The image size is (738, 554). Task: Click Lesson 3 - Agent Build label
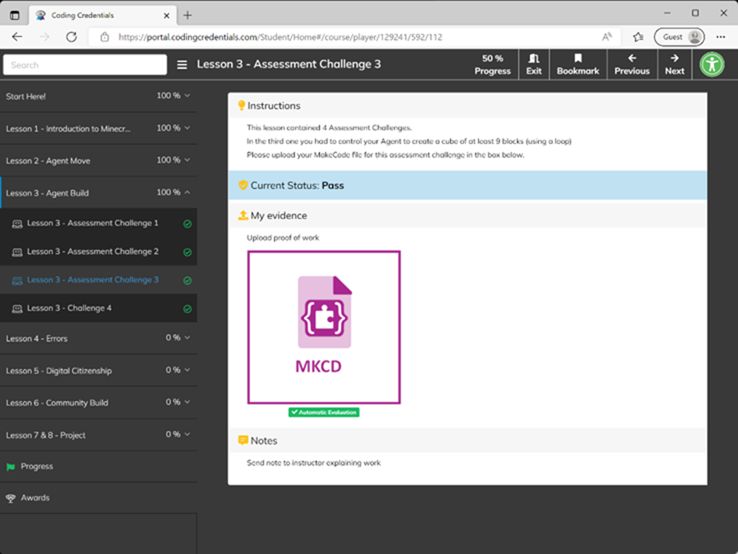[47, 193]
